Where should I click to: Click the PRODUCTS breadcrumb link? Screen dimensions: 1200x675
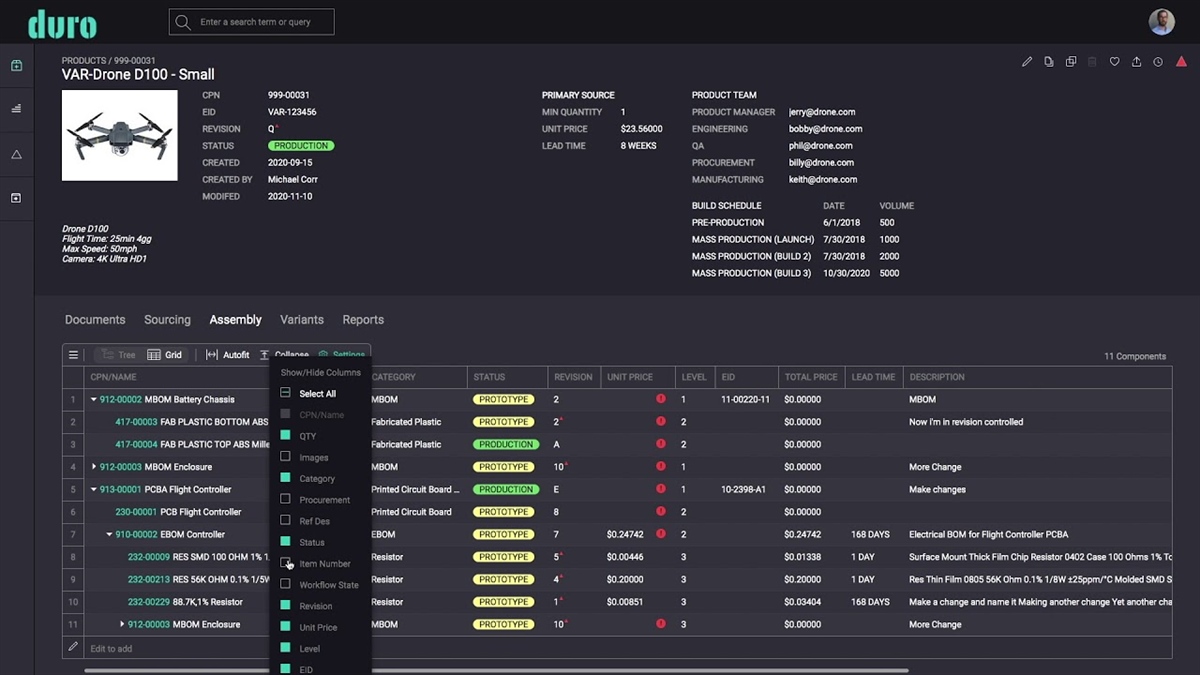click(x=84, y=61)
